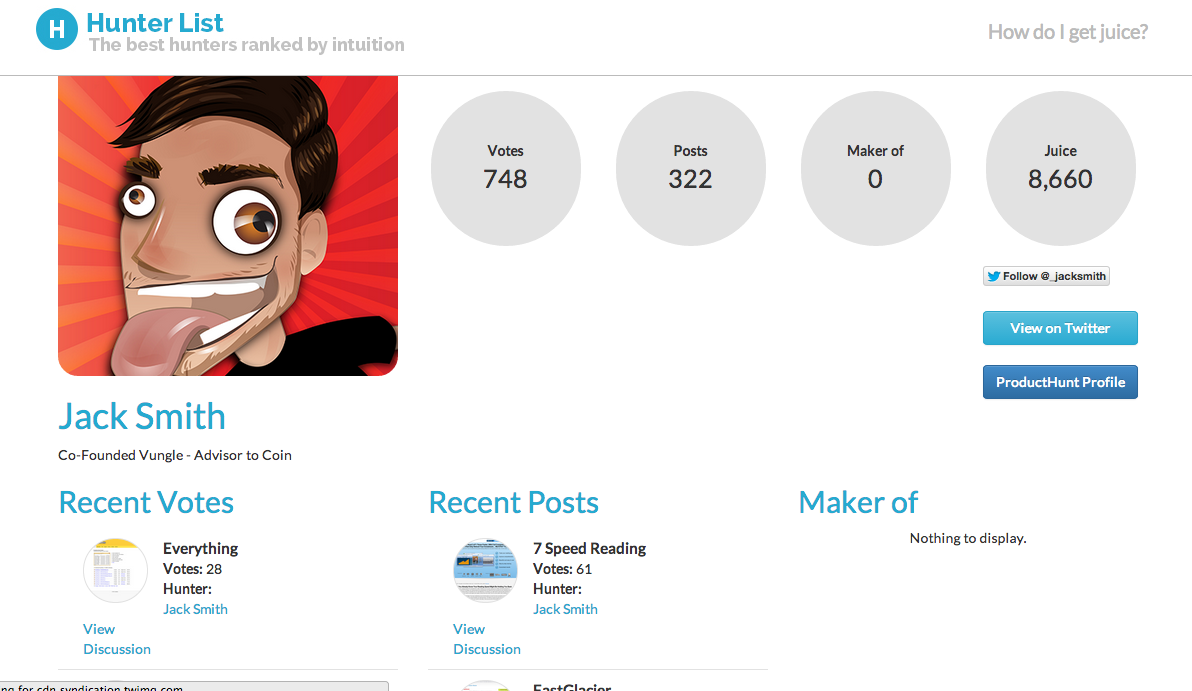The height and width of the screenshot is (691, 1192).
Task: Open the 'How do I get juice?' link
Action: (1067, 32)
